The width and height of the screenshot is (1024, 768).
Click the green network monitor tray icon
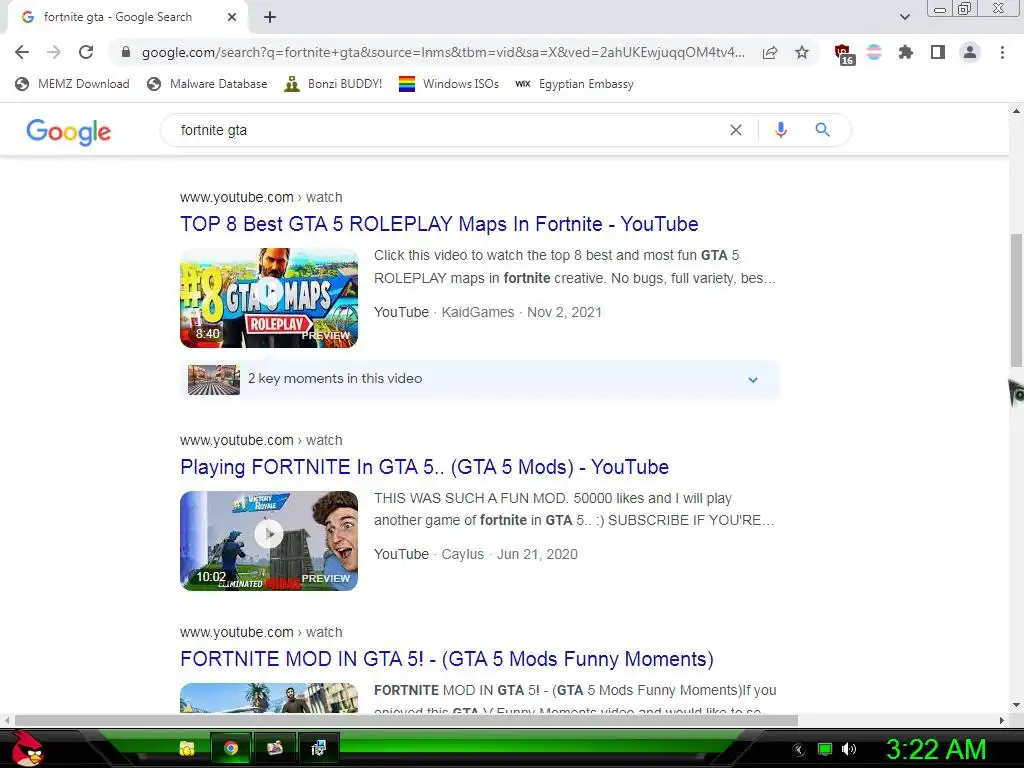(825, 749)
